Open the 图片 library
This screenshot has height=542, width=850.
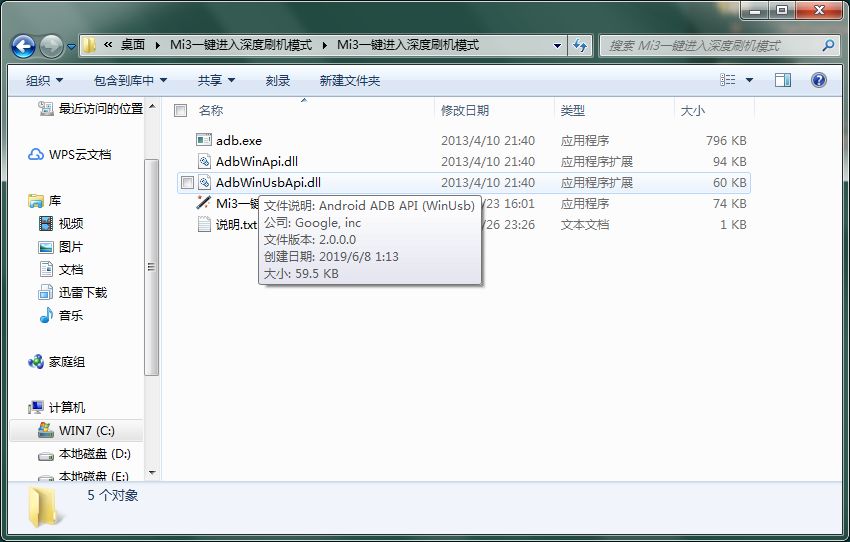[71, 247]
